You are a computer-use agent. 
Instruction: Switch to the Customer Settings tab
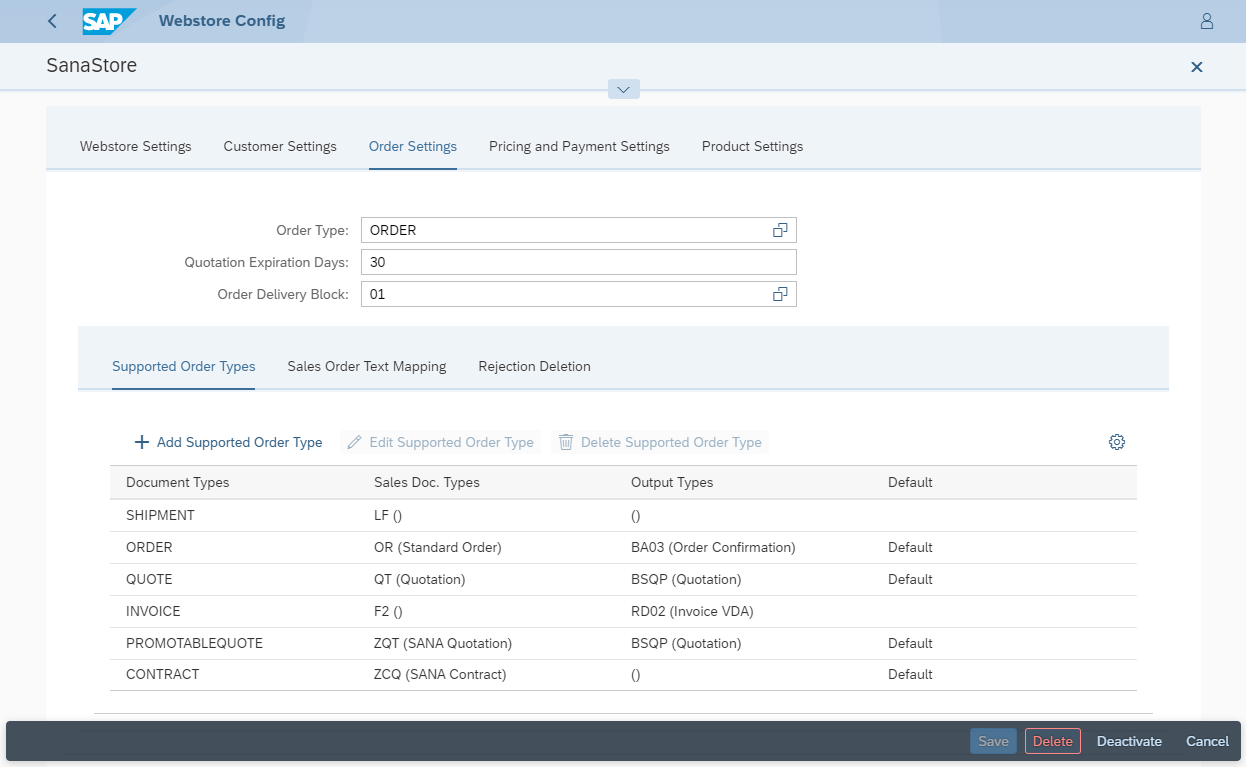click(x=280, y=146)
